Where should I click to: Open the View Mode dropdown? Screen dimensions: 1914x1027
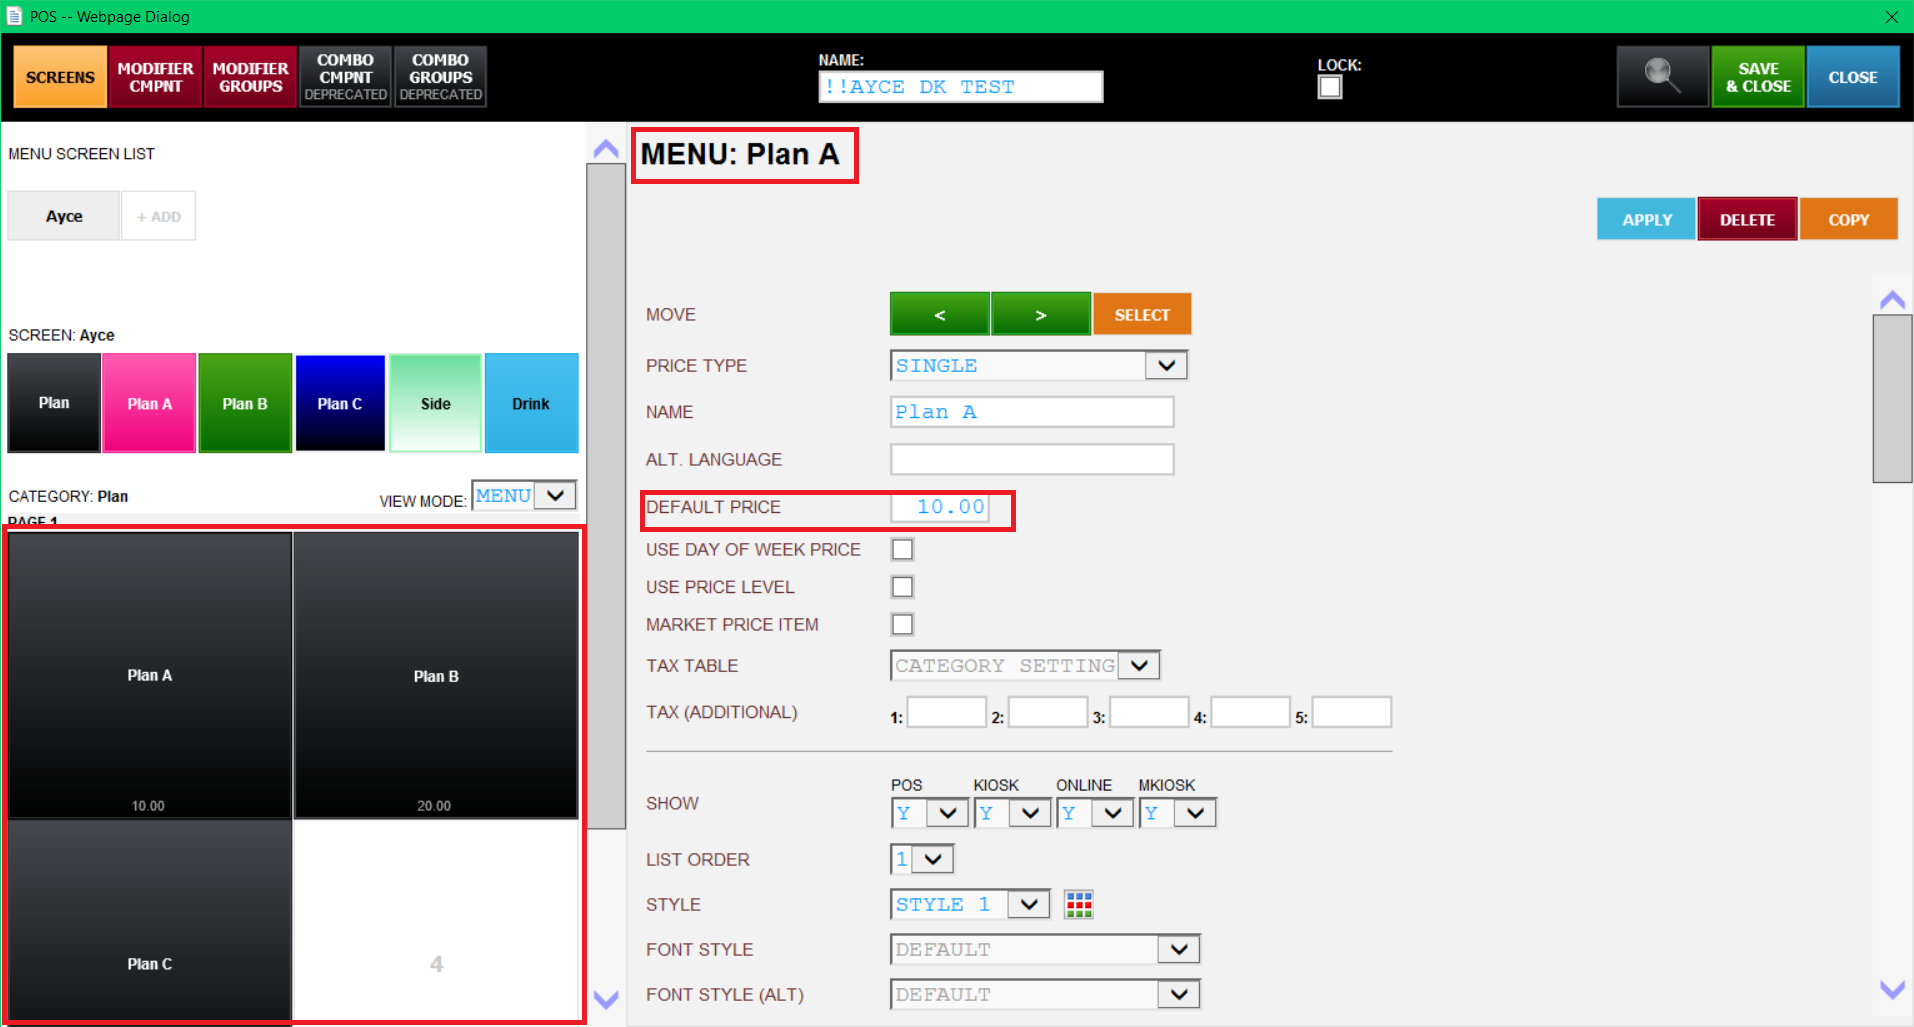click(x=524, y=495)
